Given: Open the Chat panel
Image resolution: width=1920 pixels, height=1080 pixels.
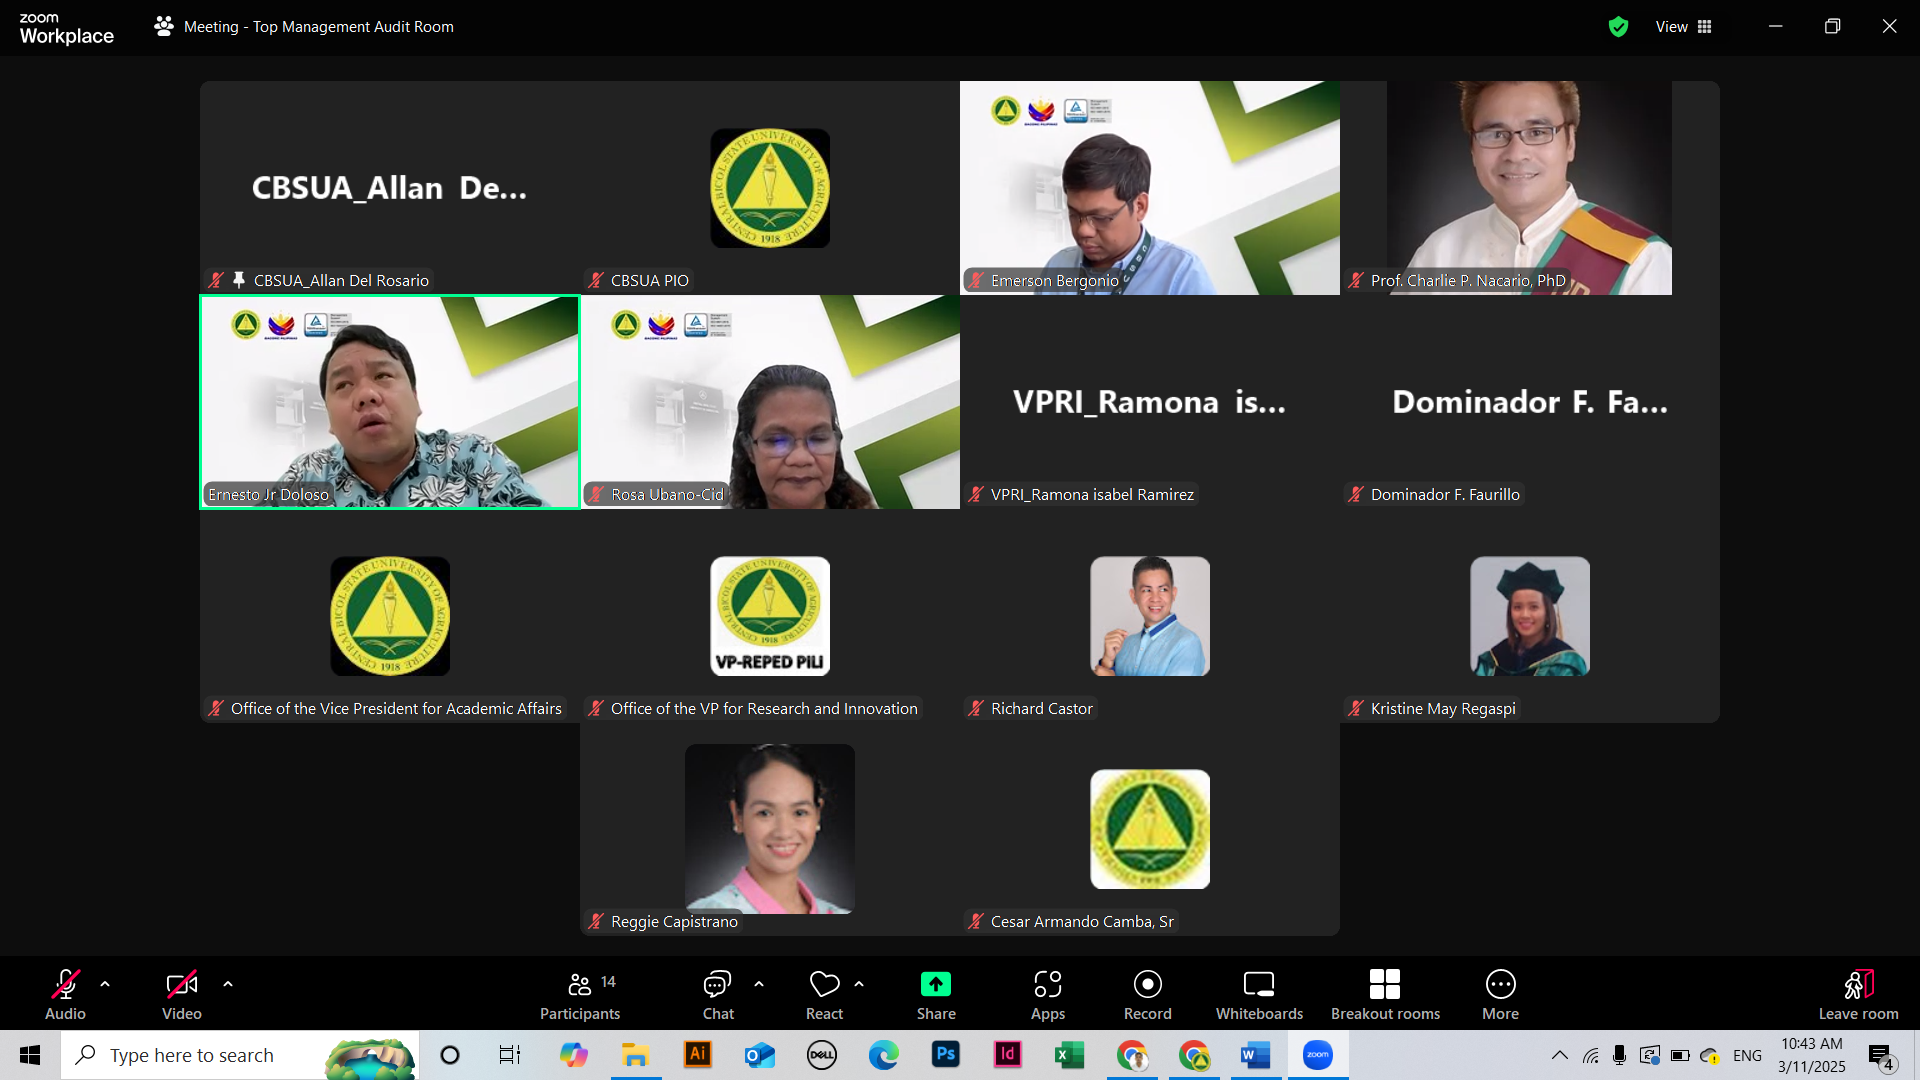Looking at the screenshot, I should click(717, 995).
